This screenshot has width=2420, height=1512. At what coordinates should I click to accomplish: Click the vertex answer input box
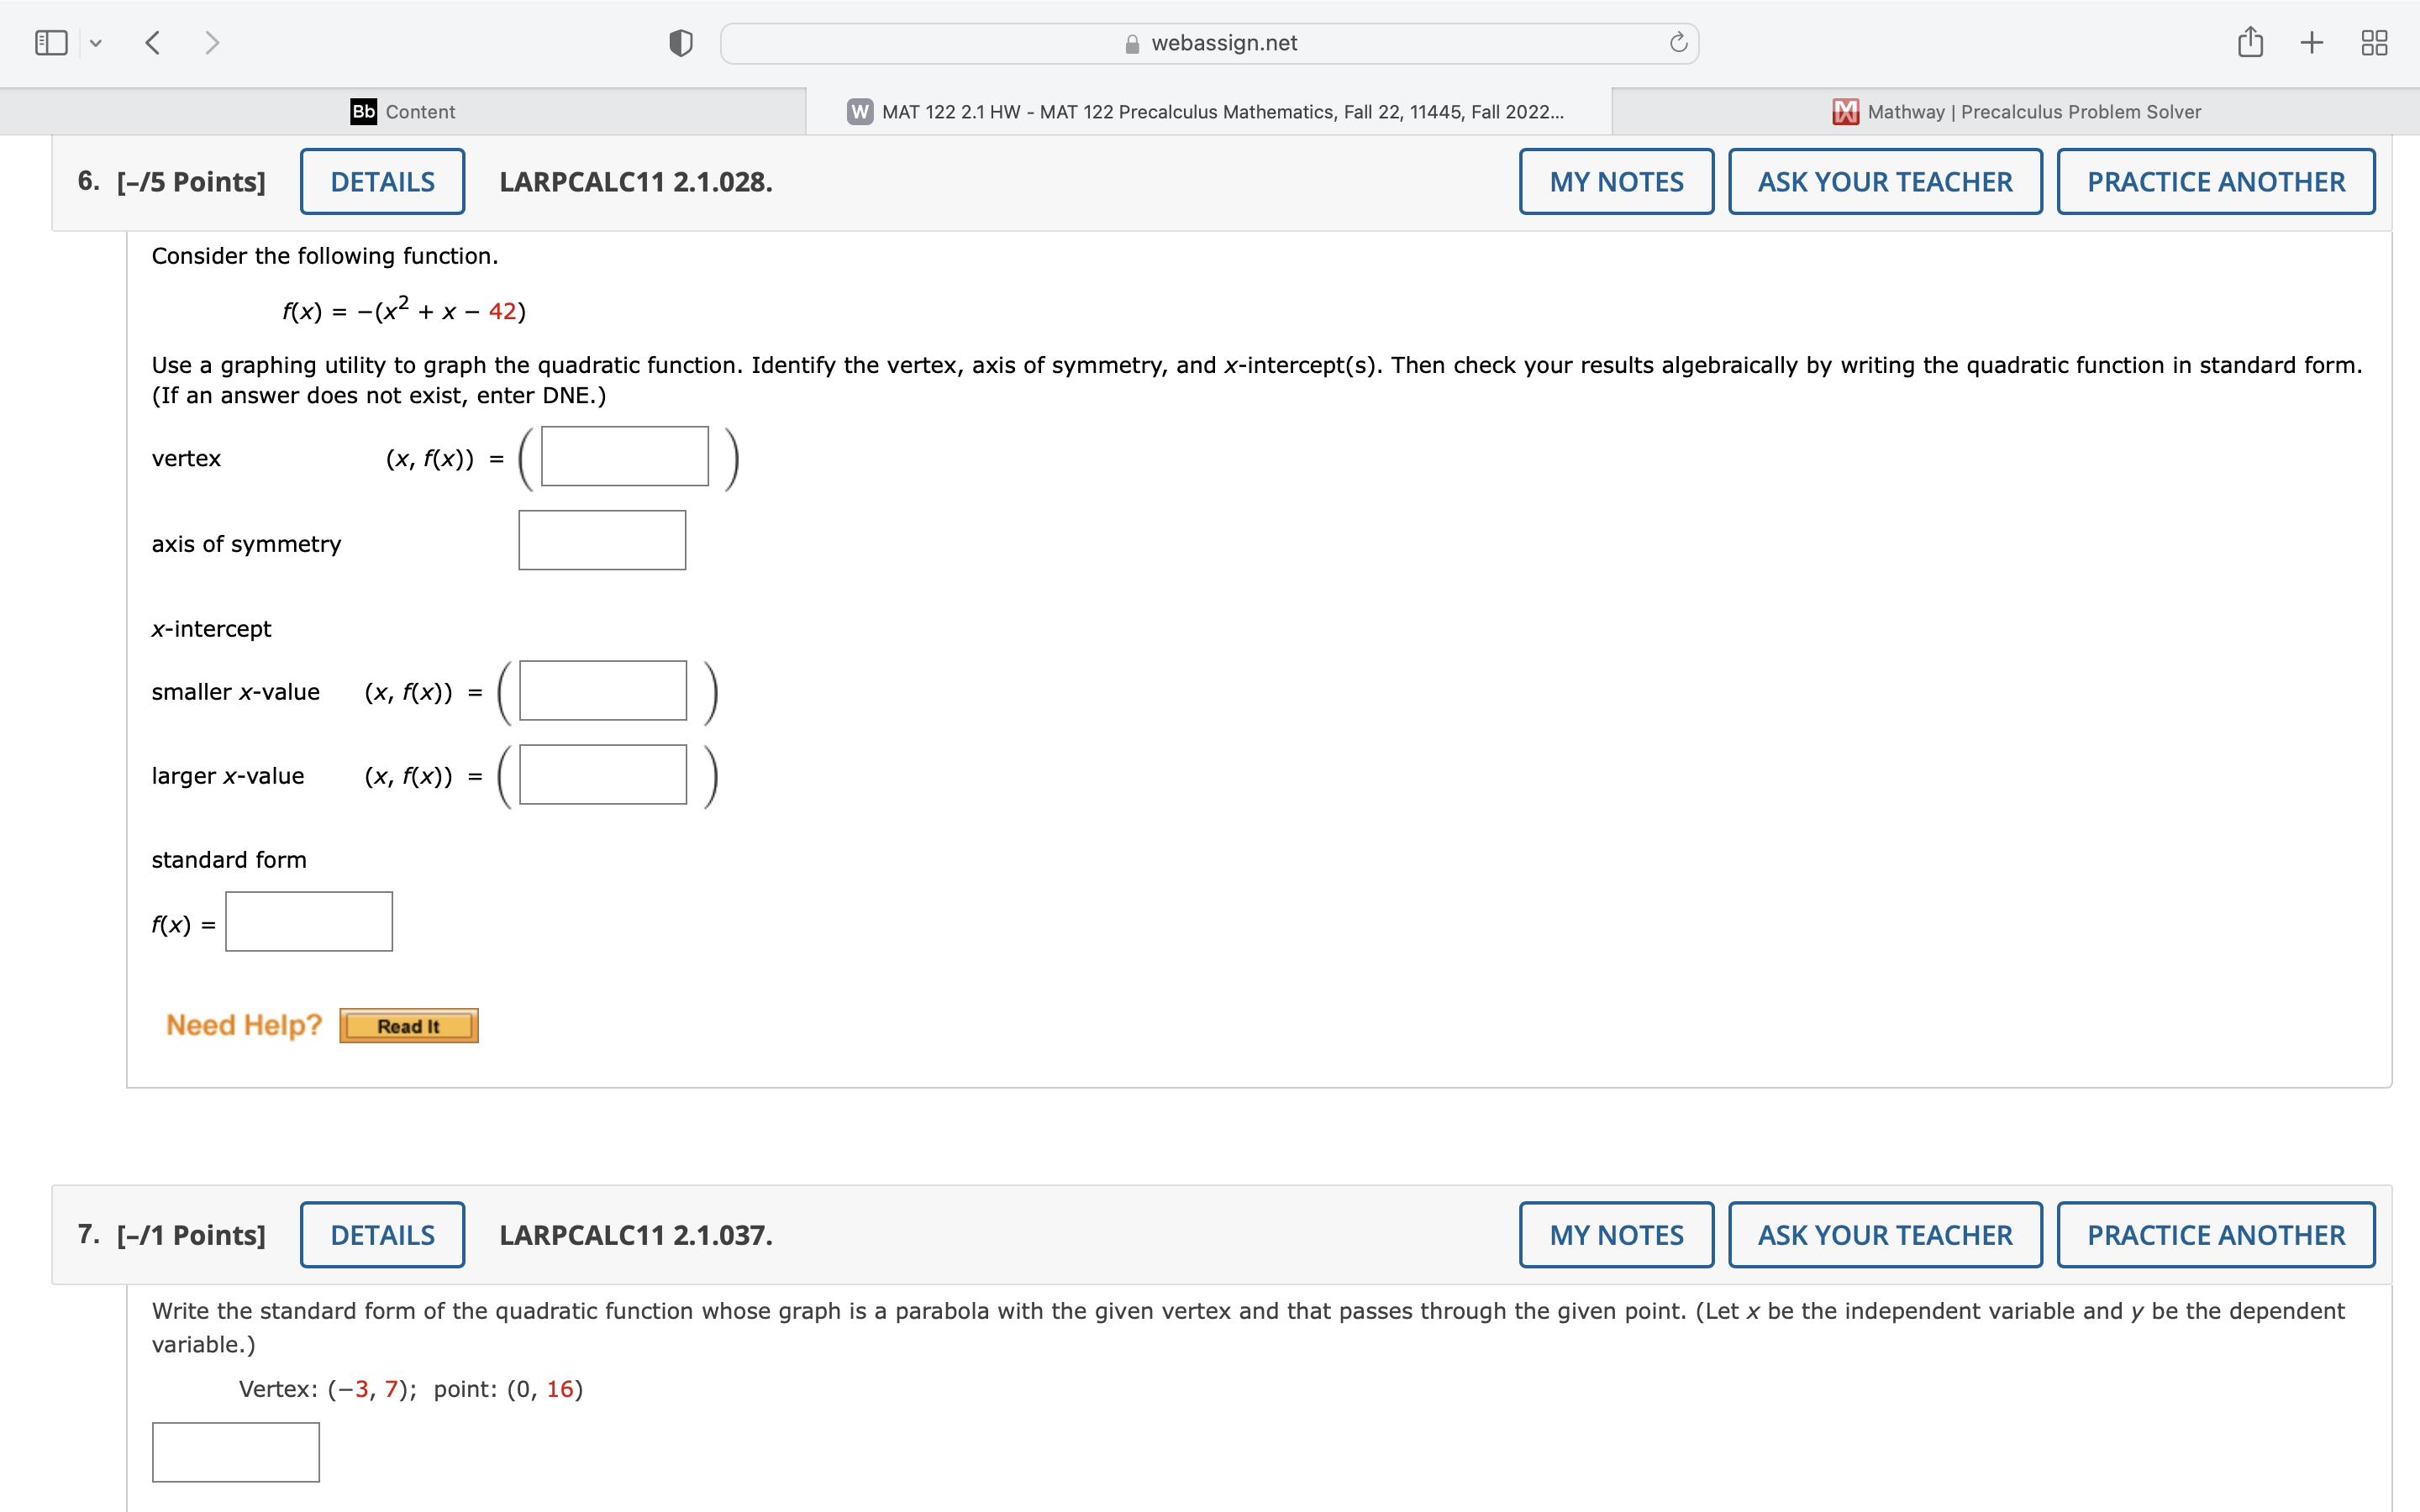pyautogui.click(x=625, y=457)
